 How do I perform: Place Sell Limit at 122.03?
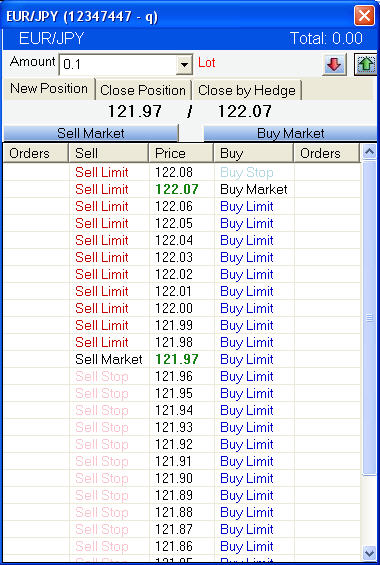[102, 257]
